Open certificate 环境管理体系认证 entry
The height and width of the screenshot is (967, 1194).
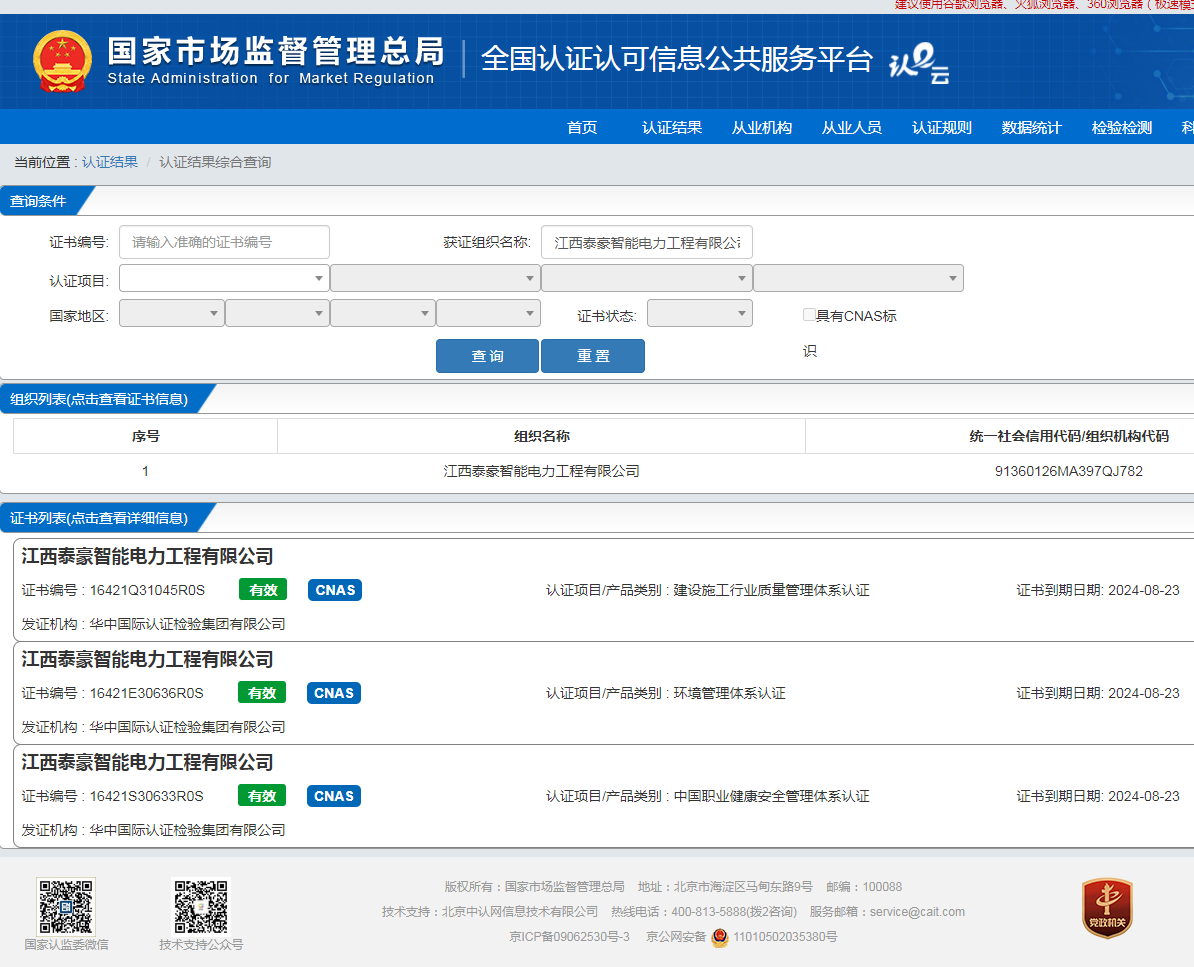point(729,693)
